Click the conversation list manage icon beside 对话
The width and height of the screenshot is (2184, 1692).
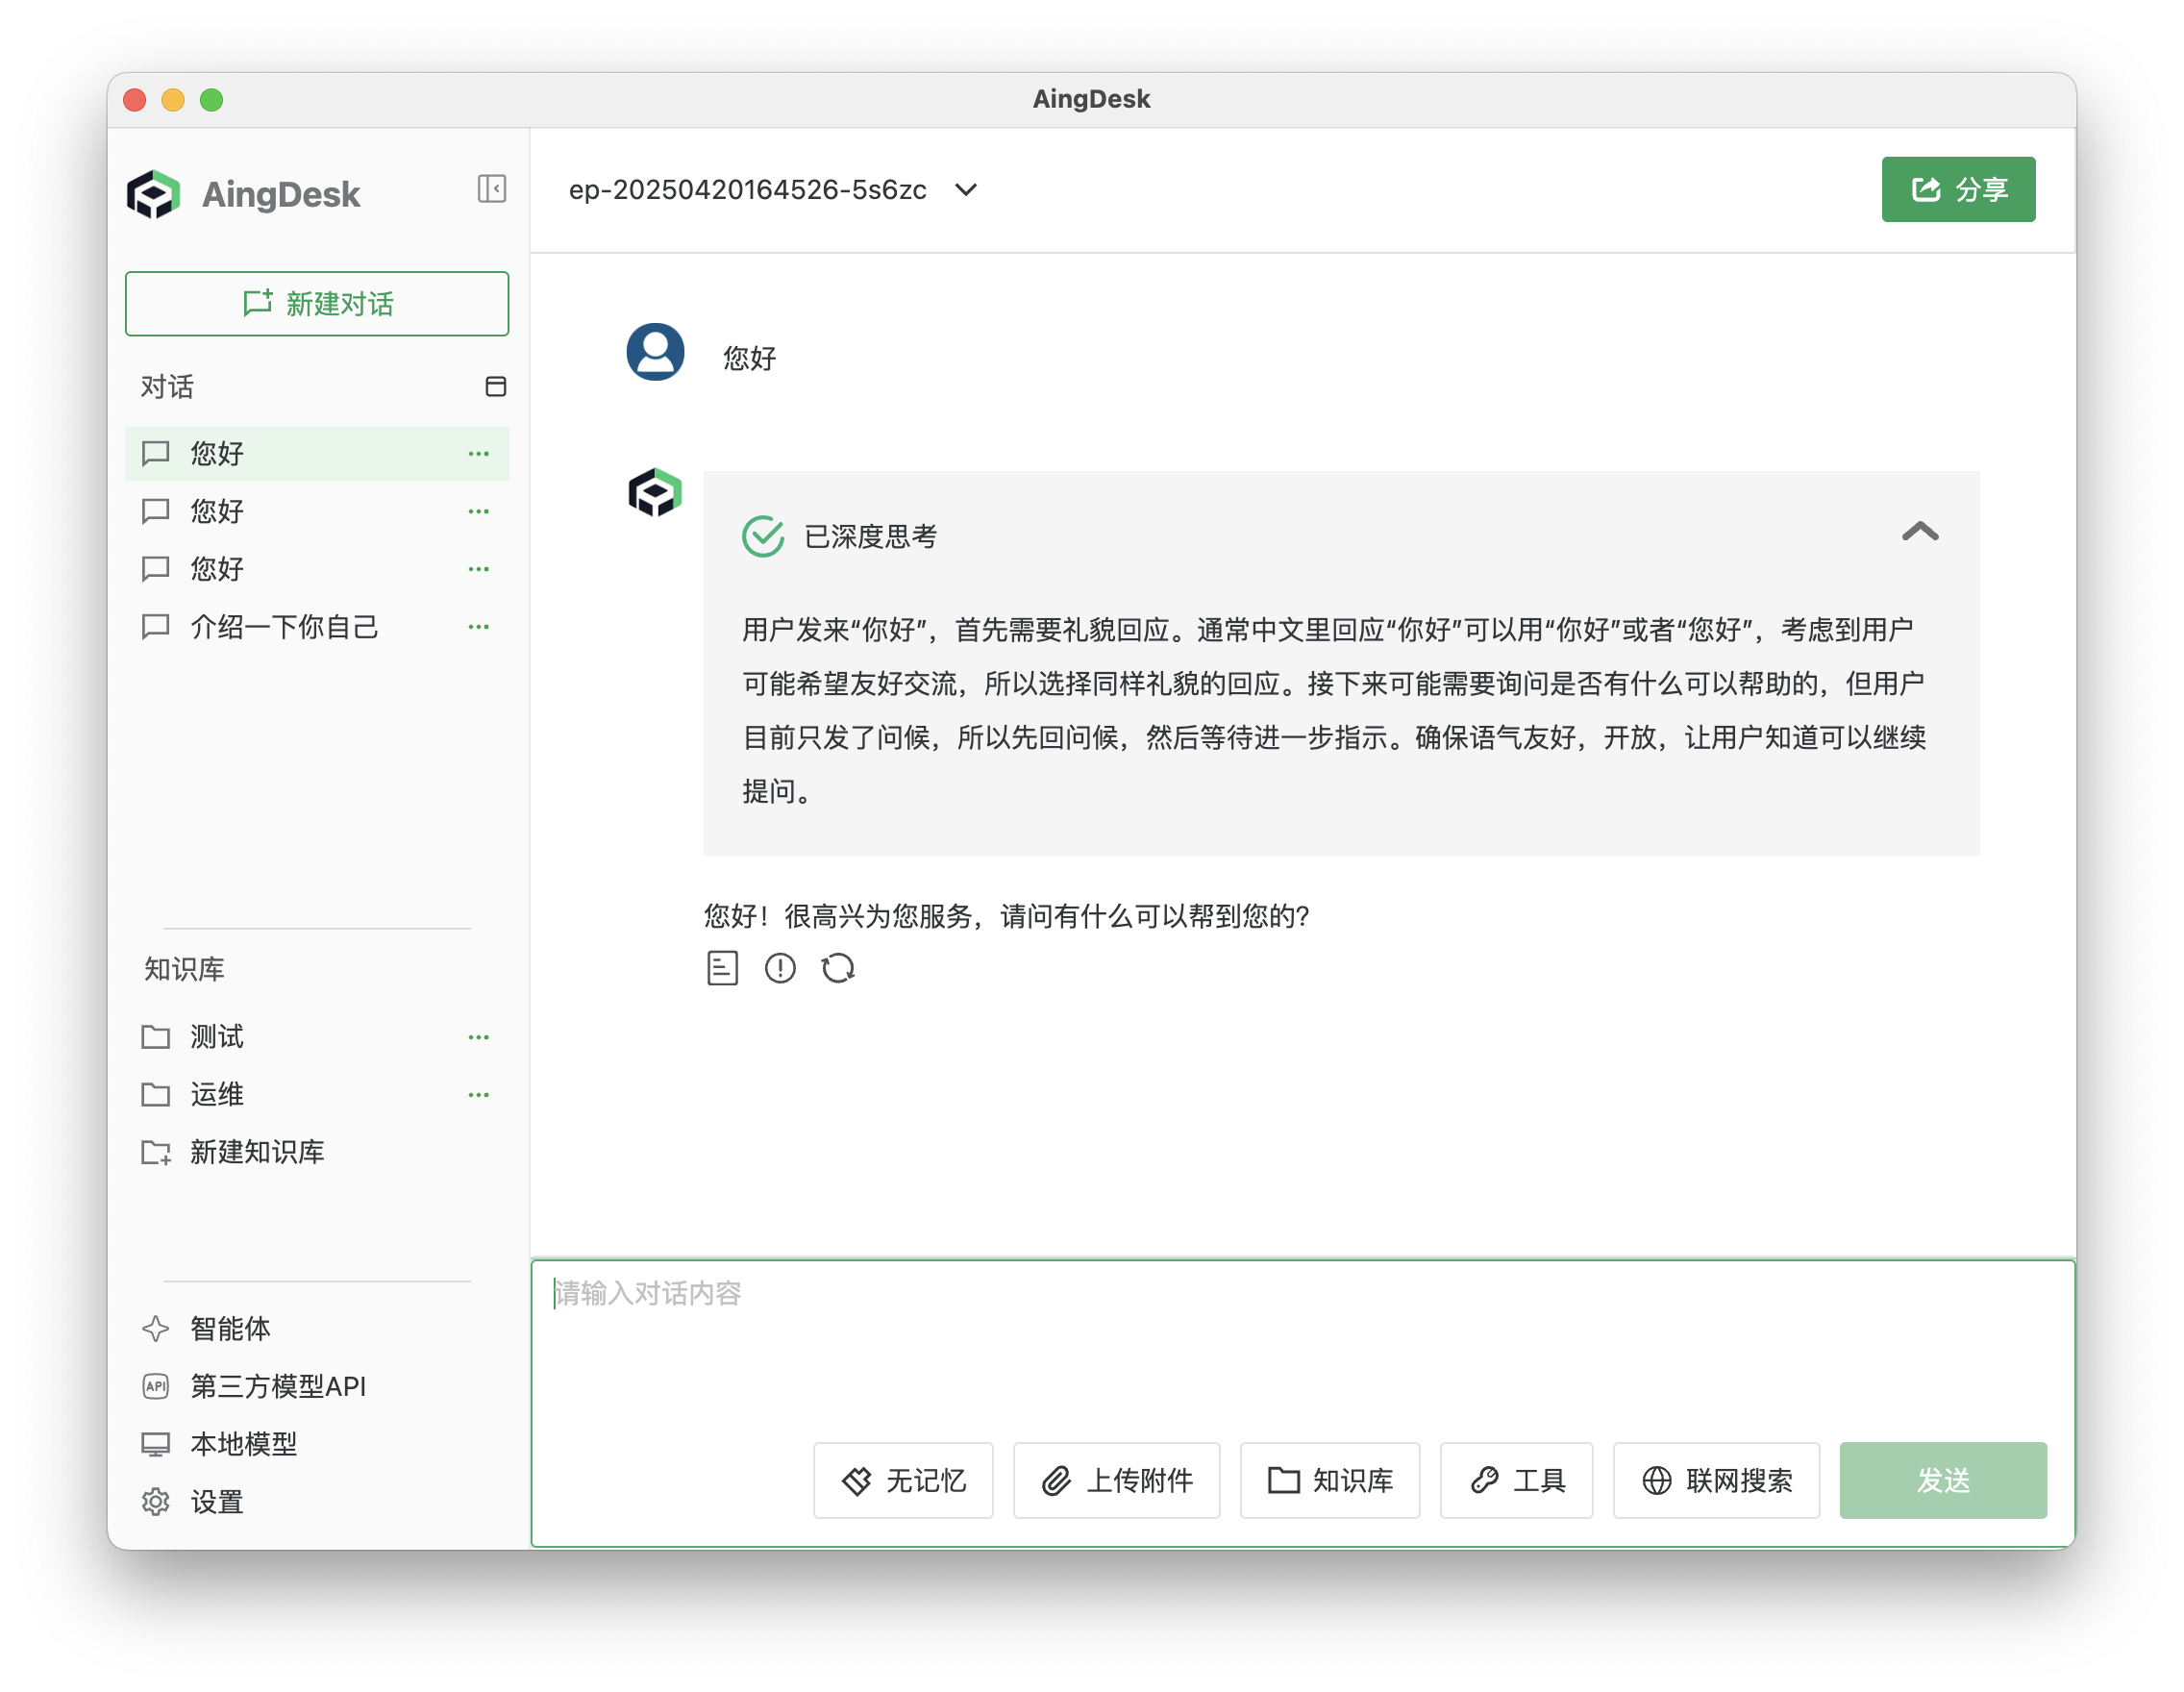(495, 387)
